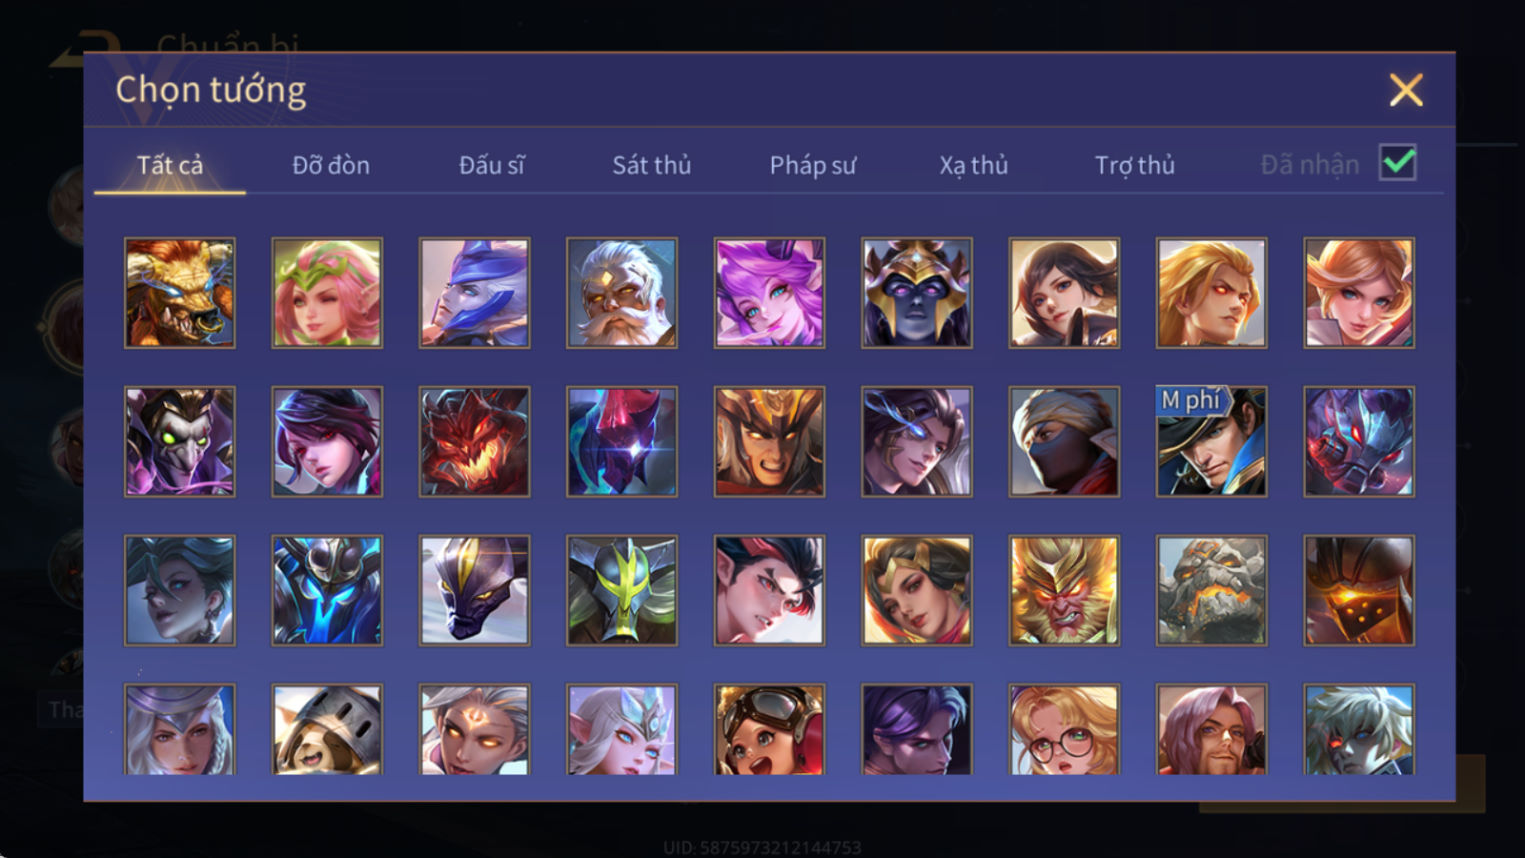Toggle the 'Đã nhận' checkbox
The image size is (1525, 858).
point(1397,163)
